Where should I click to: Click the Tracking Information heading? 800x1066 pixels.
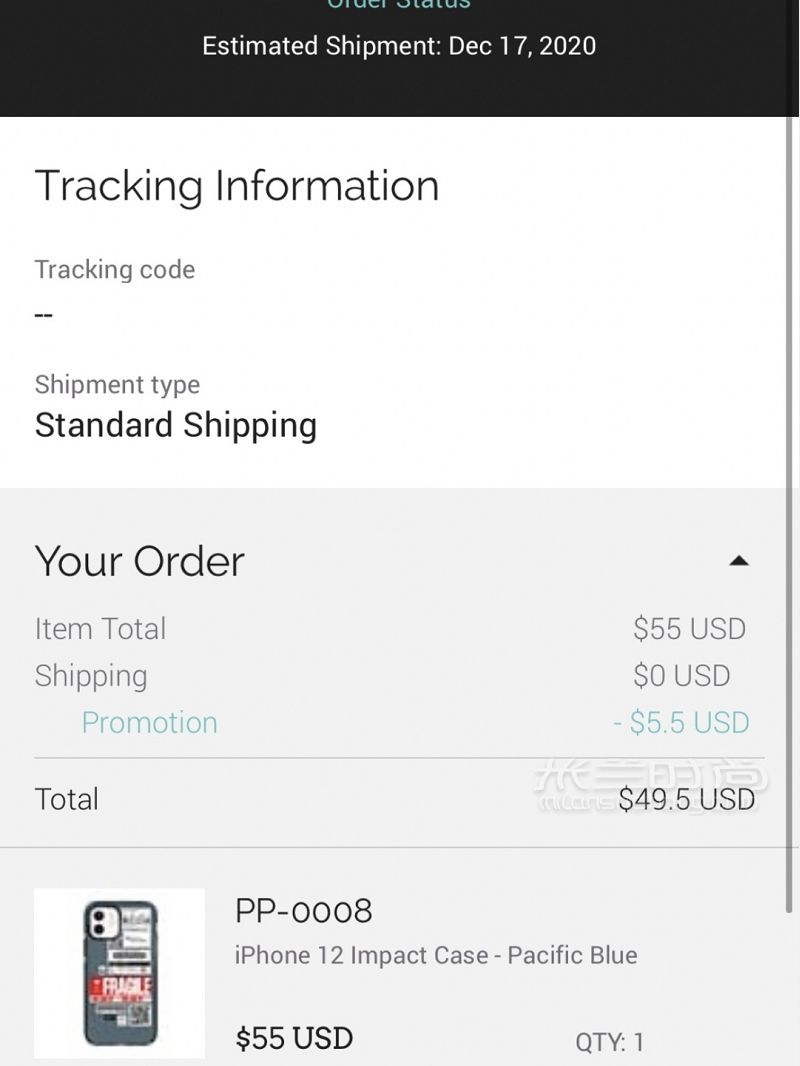click(237, 186)
